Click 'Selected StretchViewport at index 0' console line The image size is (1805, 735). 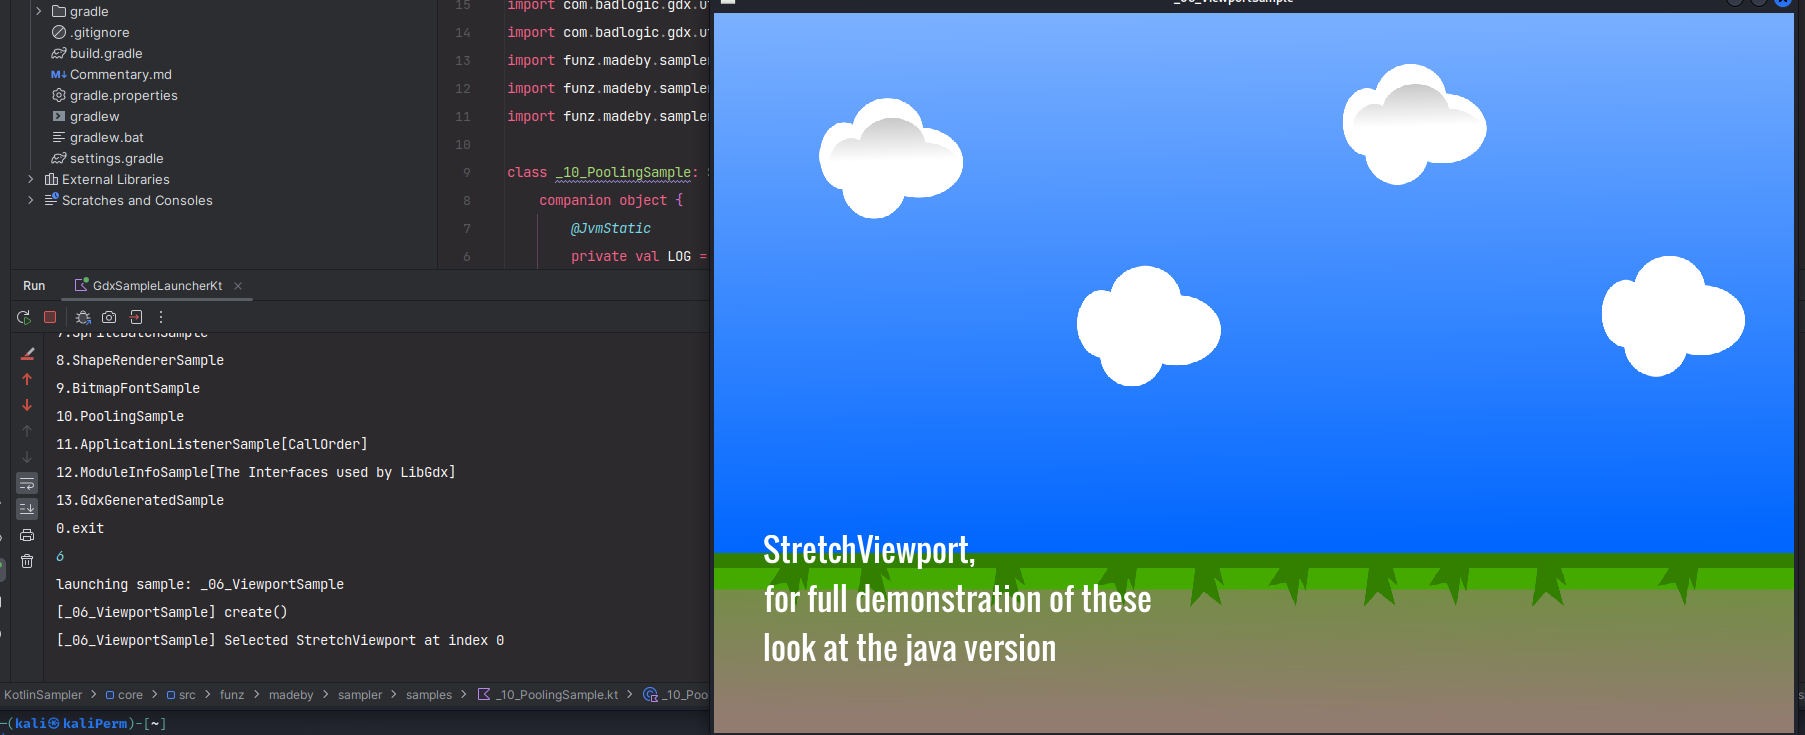280,641
